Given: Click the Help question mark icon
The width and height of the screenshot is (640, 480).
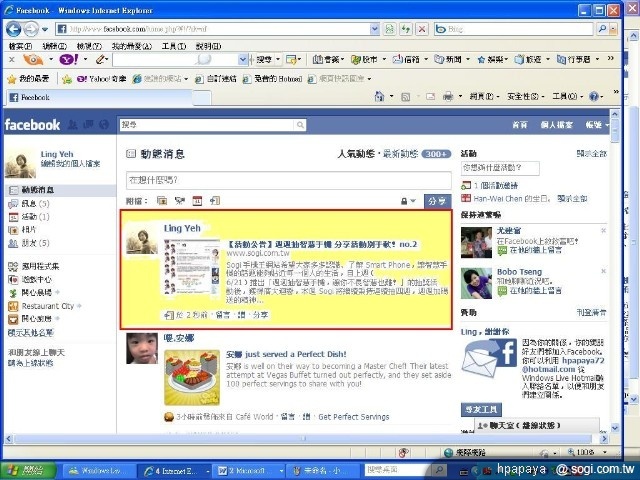Looking at the screenshot, I should click(594, 97).
